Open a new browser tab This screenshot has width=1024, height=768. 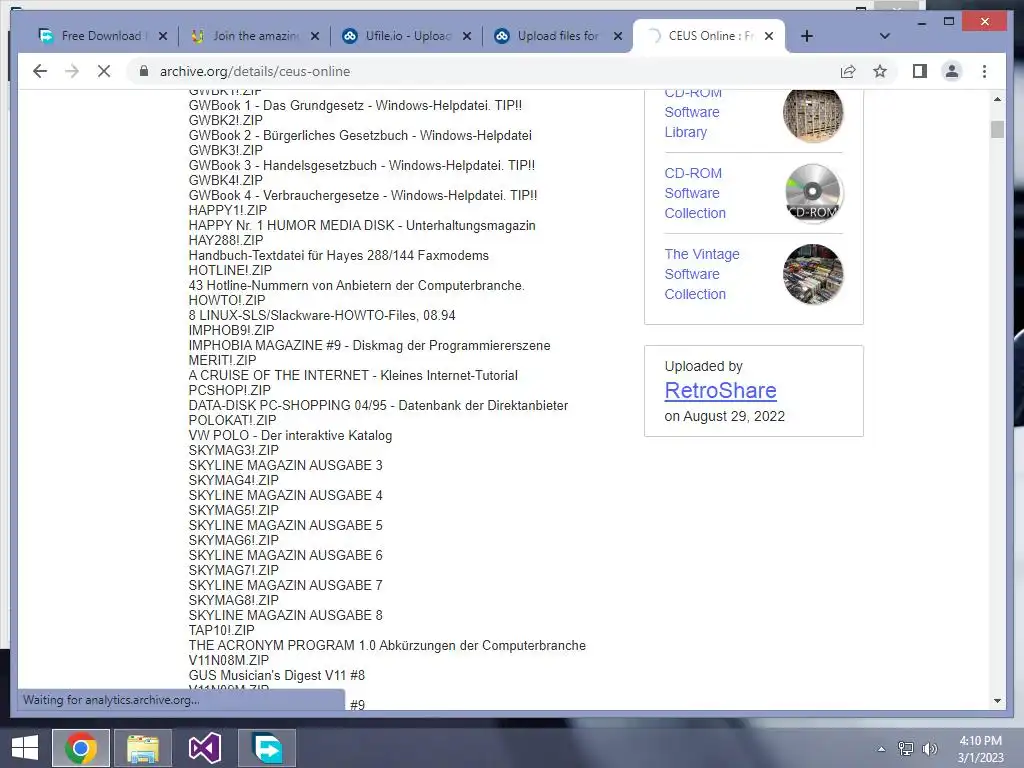807,36
